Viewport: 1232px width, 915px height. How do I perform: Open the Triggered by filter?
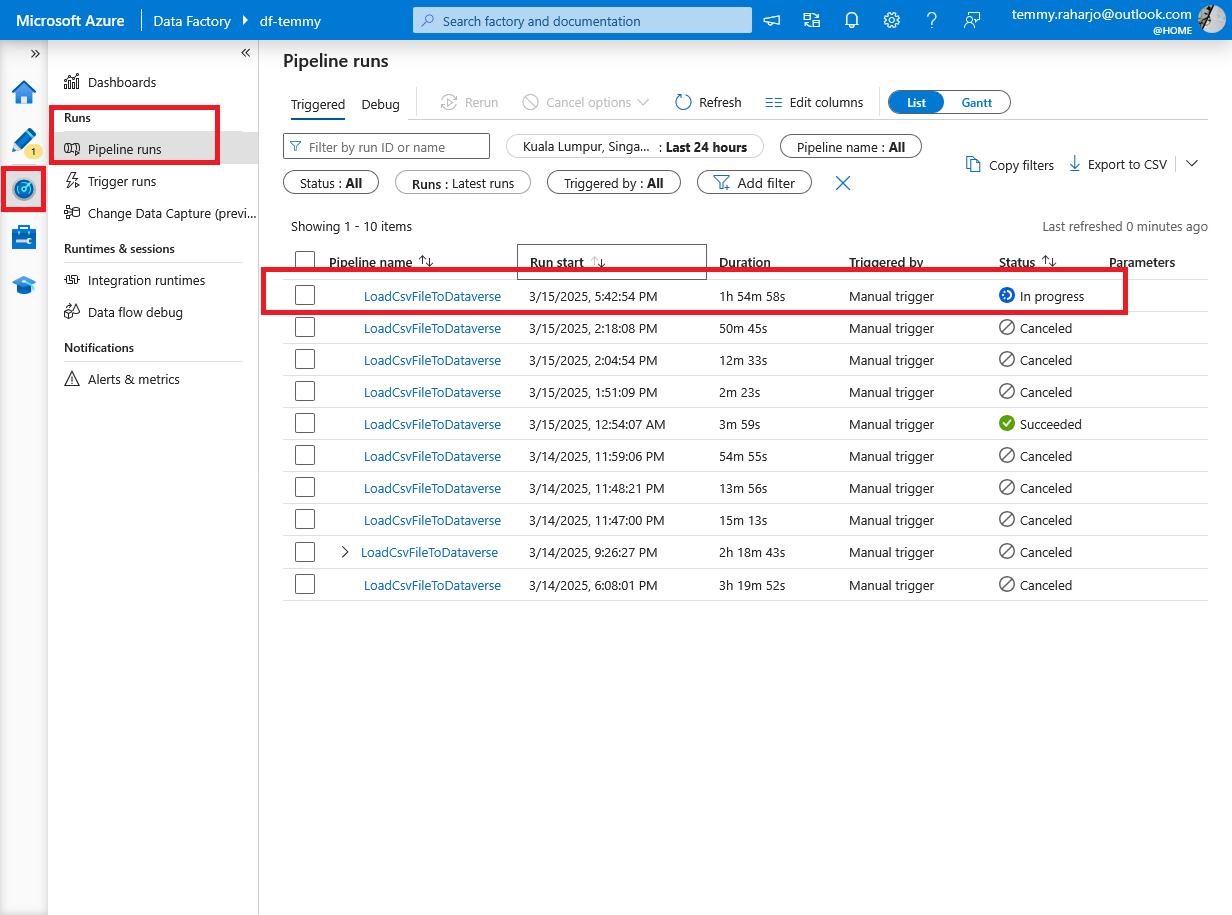[x=614, y=183]
